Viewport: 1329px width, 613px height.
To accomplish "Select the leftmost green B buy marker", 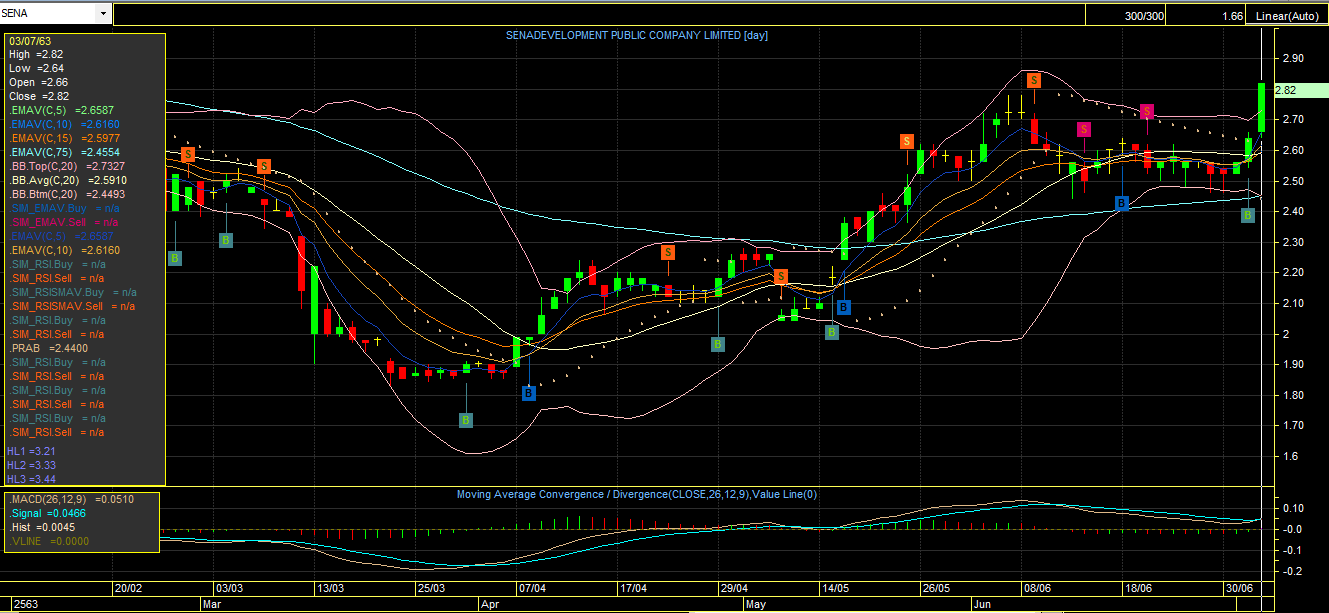I will (175, 258).
